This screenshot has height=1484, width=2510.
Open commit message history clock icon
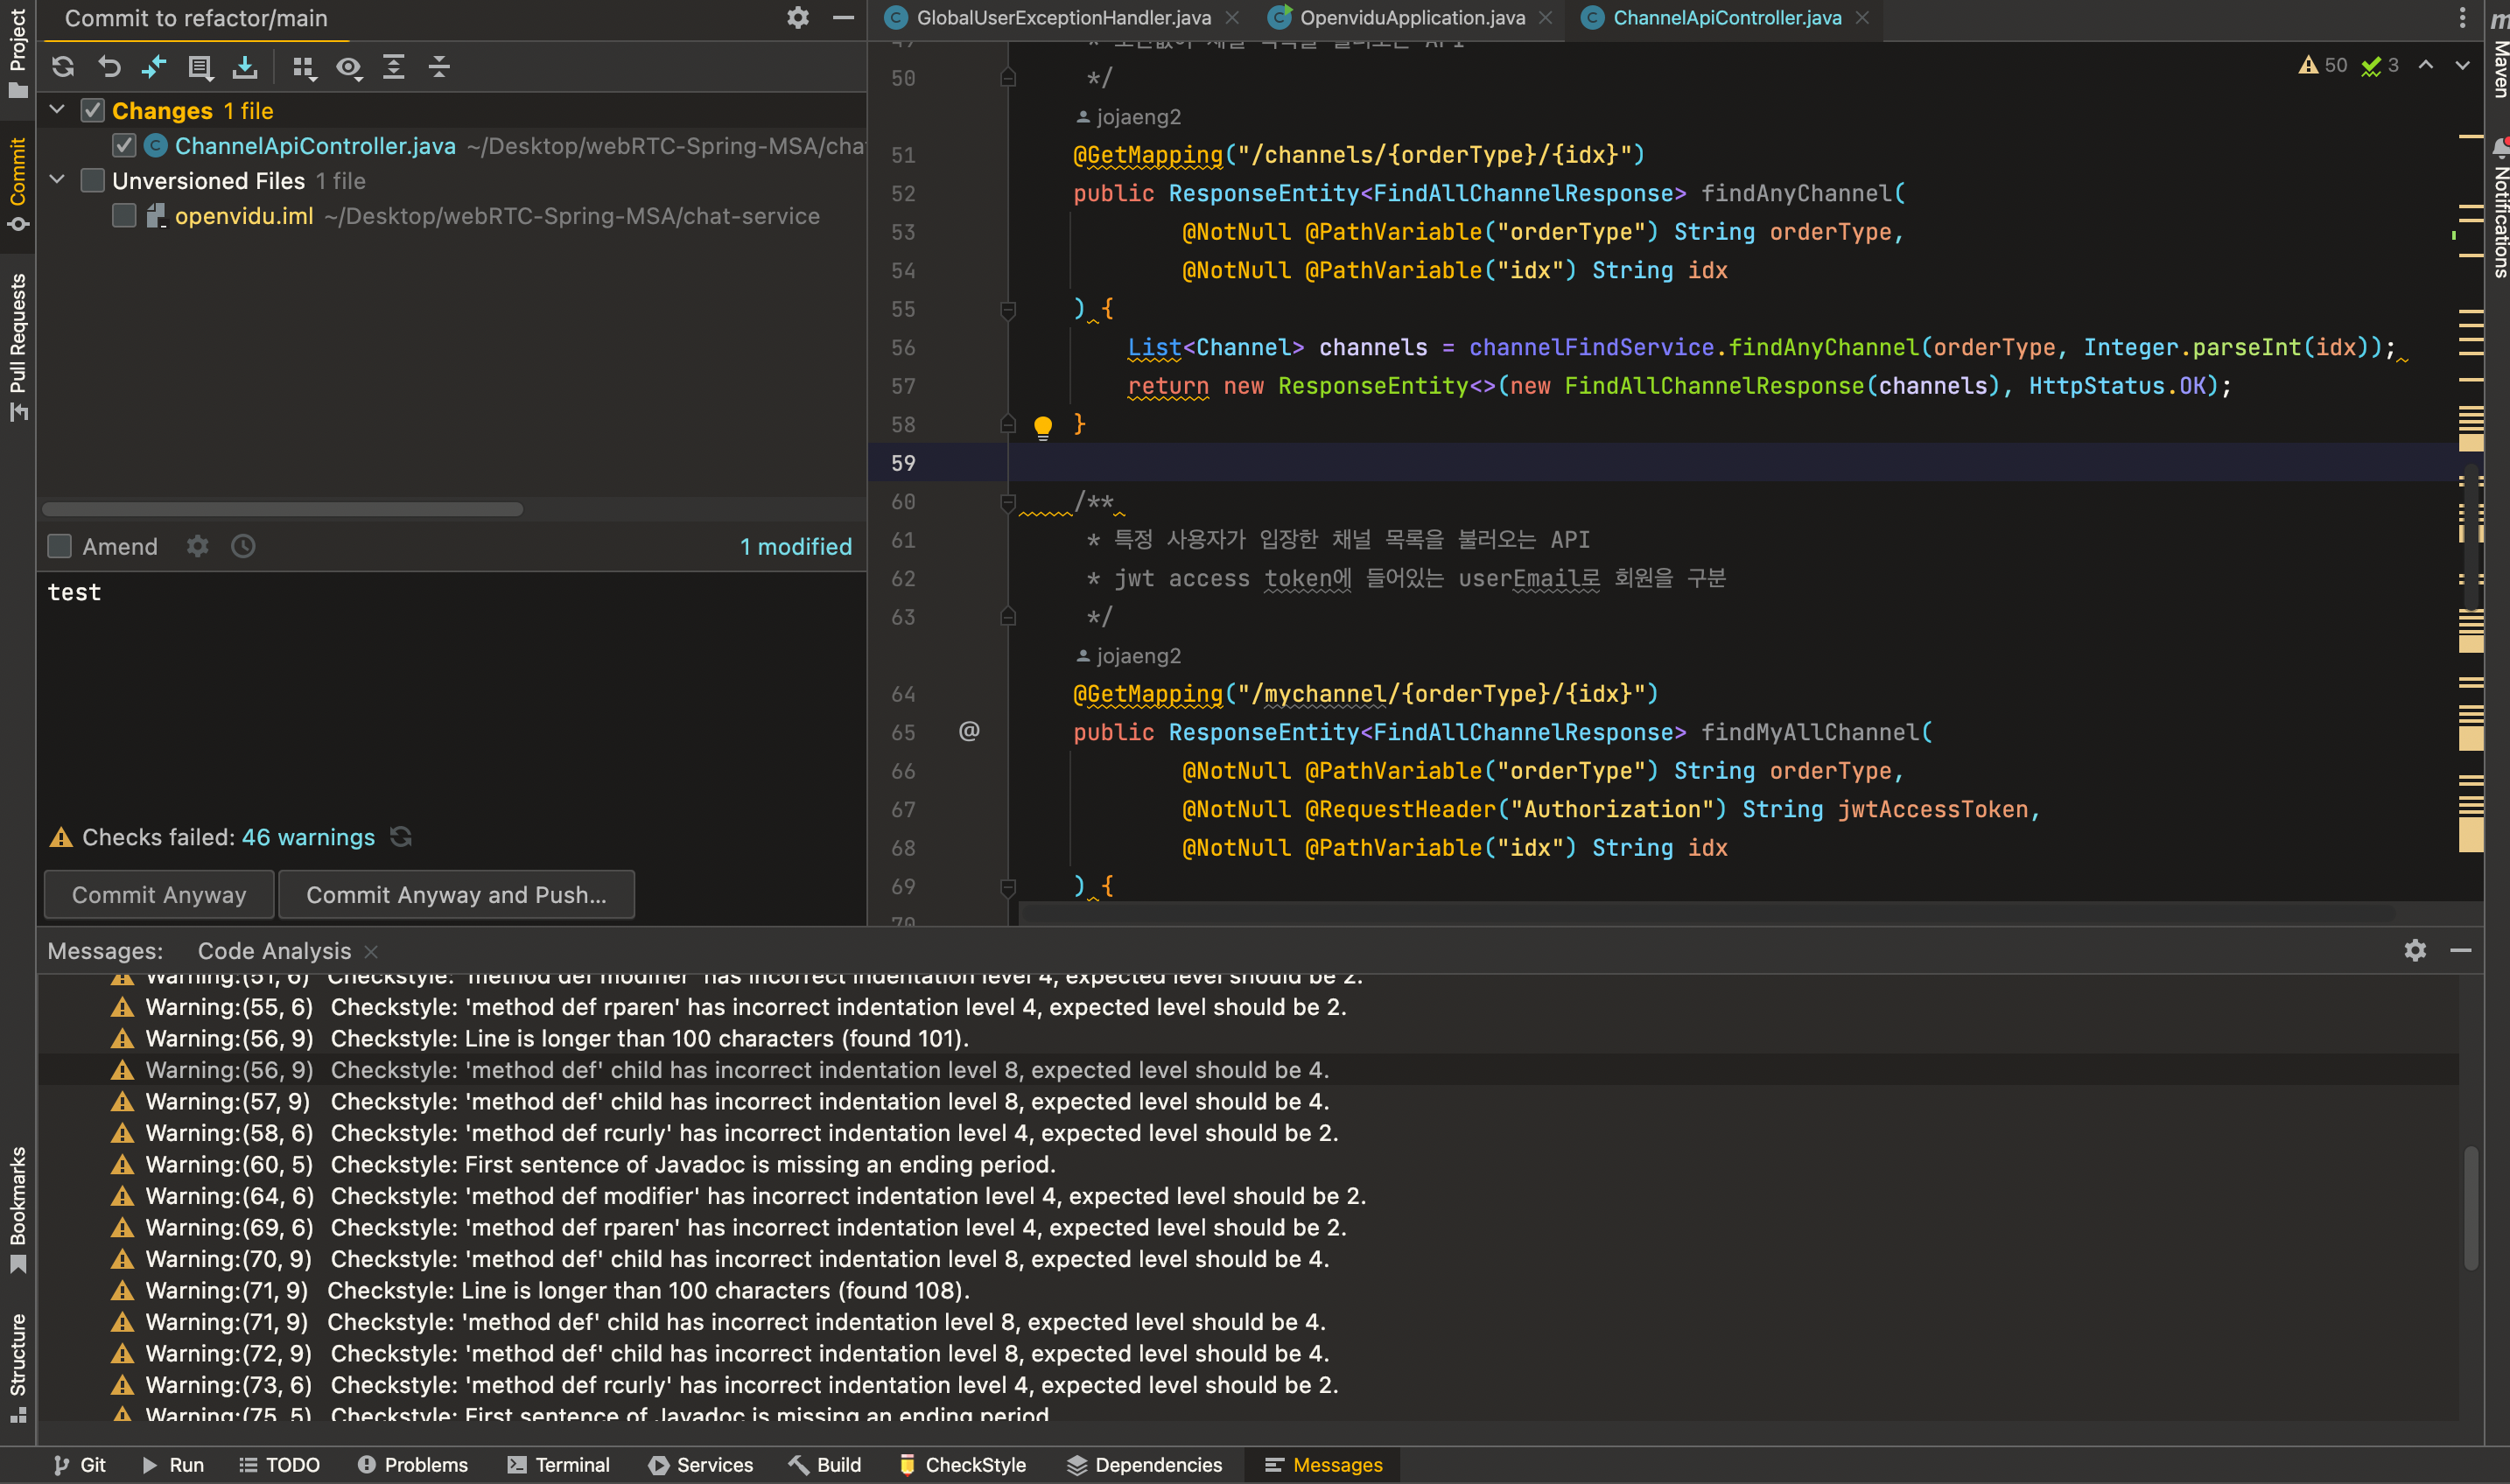pyautogui.click(x=243, y=546)
